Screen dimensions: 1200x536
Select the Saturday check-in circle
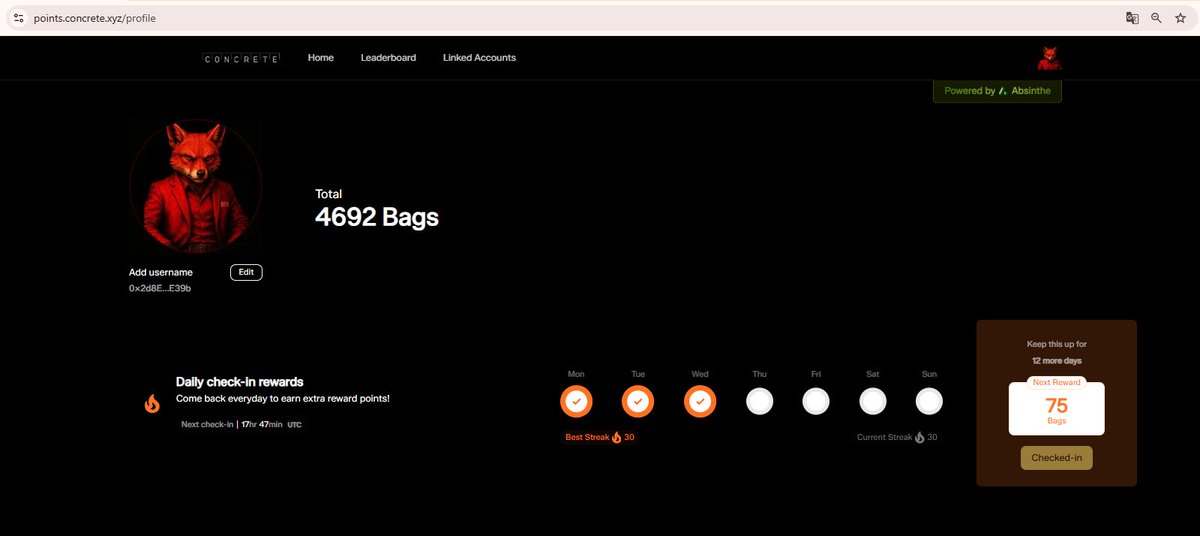873,402
